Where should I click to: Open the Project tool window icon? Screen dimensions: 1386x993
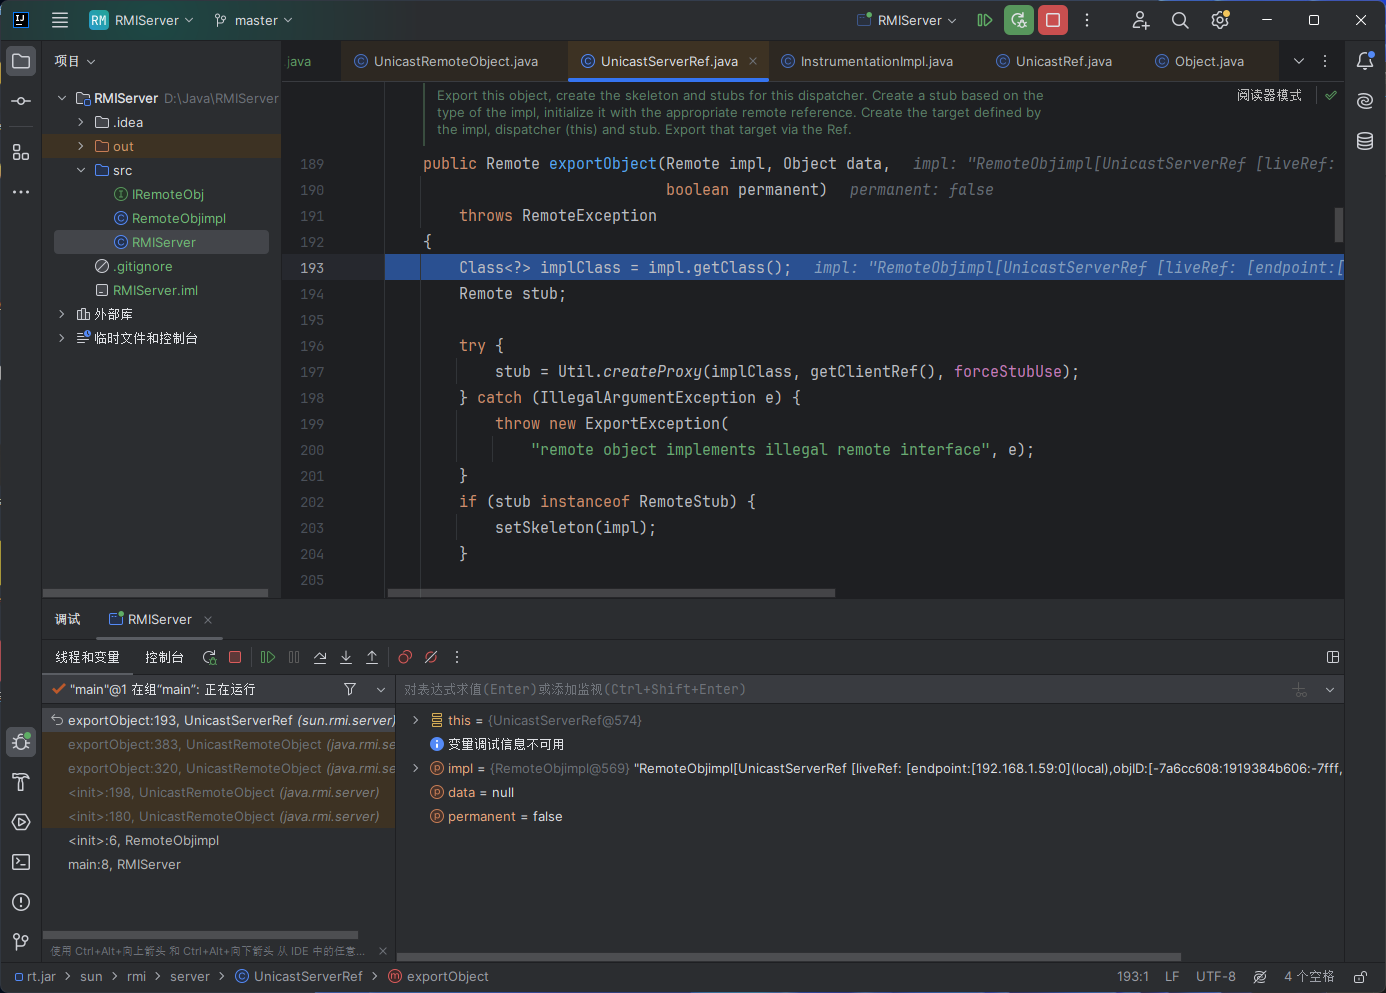[21, 61]
